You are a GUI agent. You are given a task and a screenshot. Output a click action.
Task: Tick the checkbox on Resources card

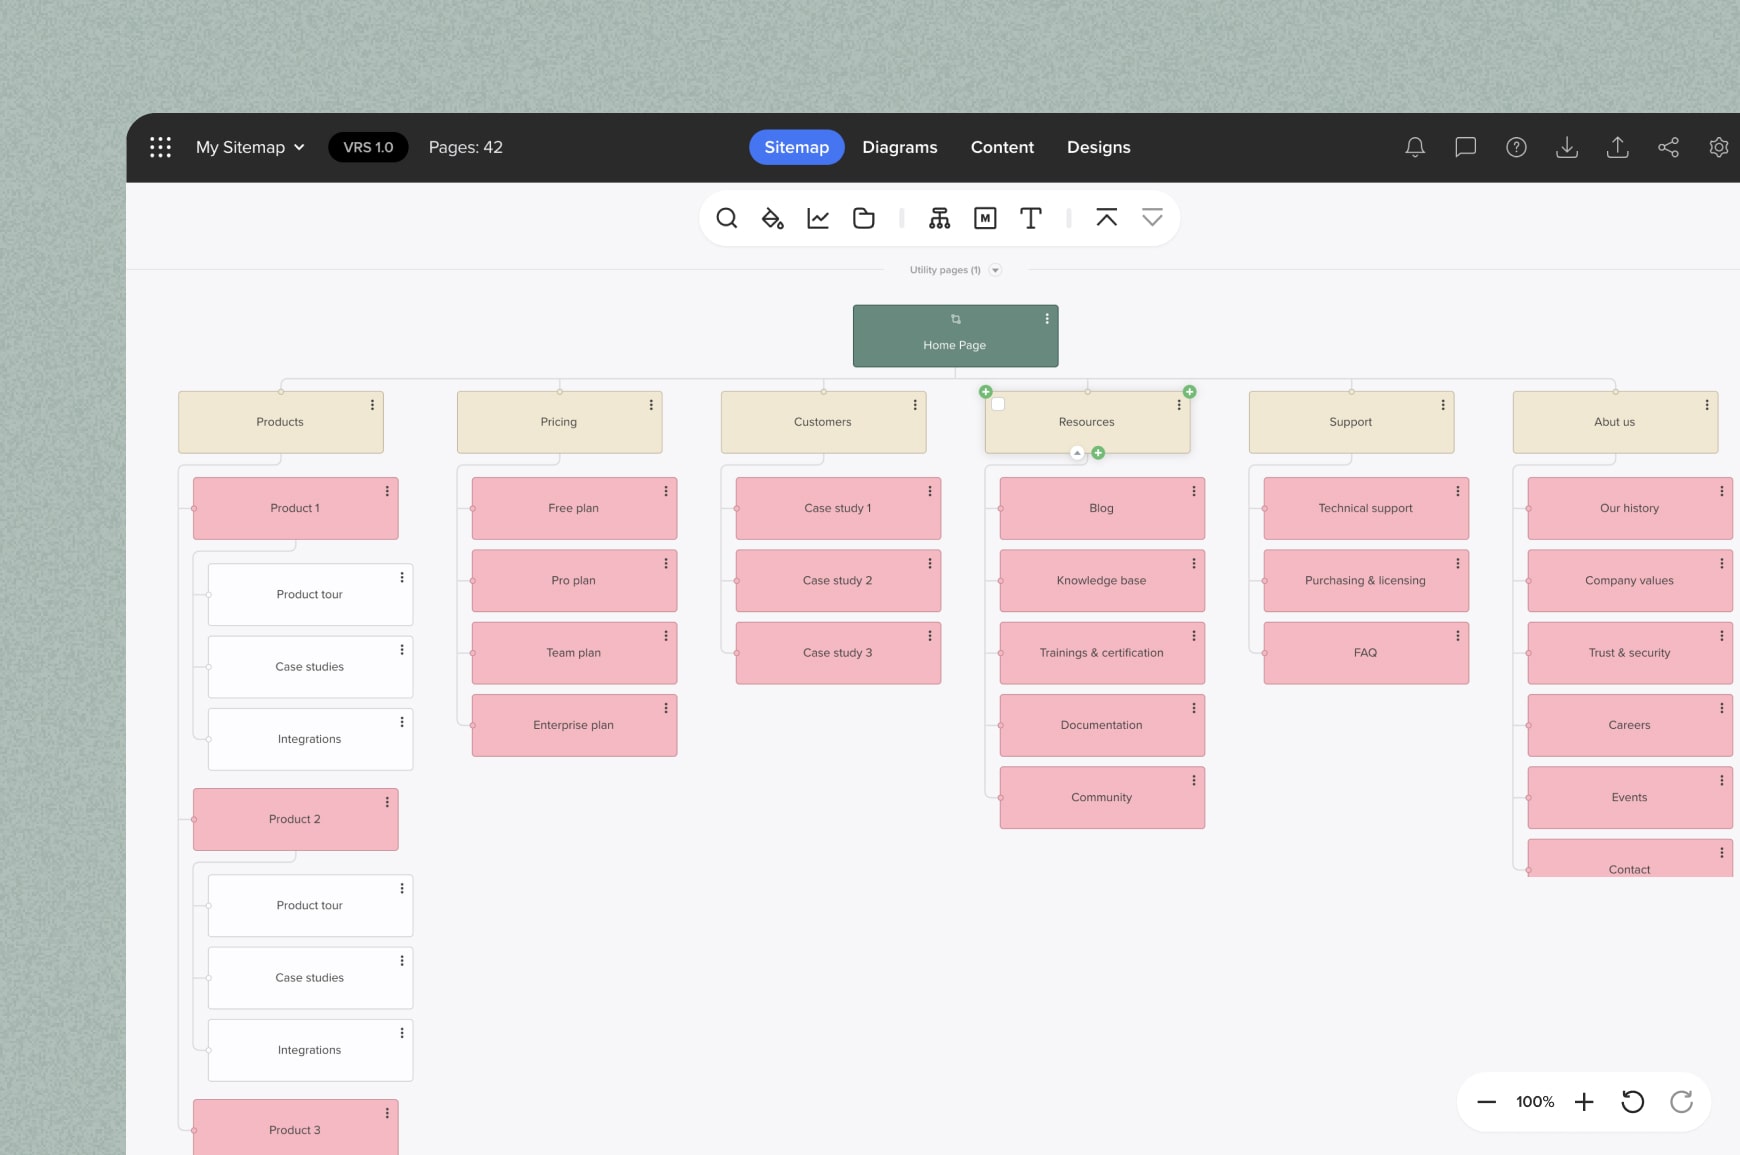[998, 405]
